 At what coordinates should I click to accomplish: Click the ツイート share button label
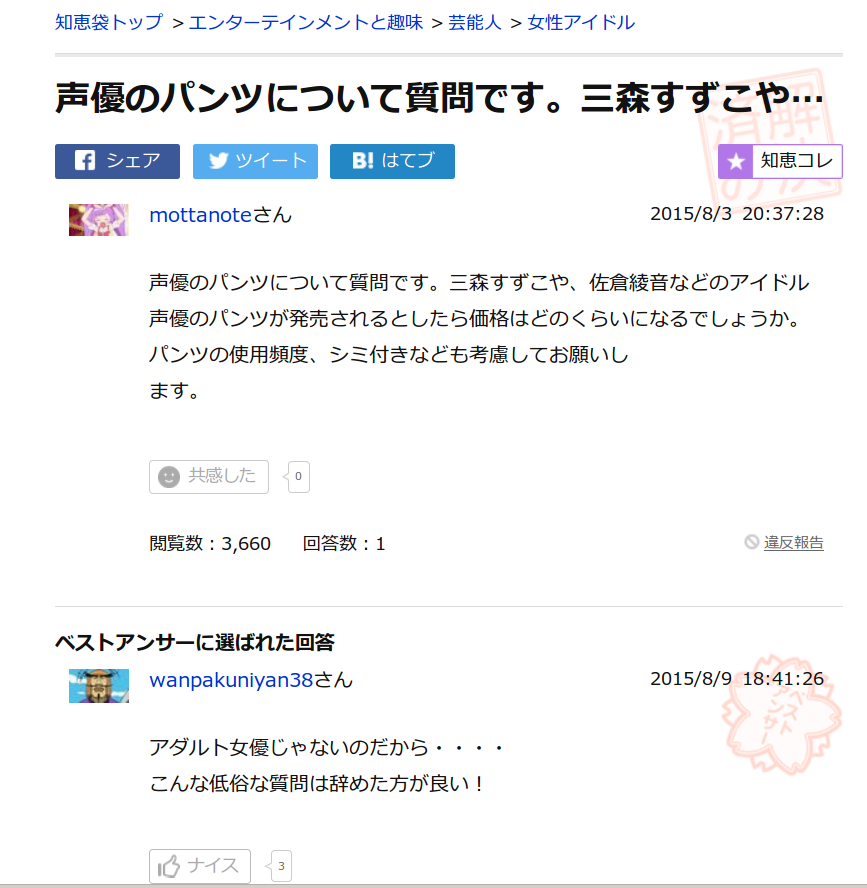point(271,161)
